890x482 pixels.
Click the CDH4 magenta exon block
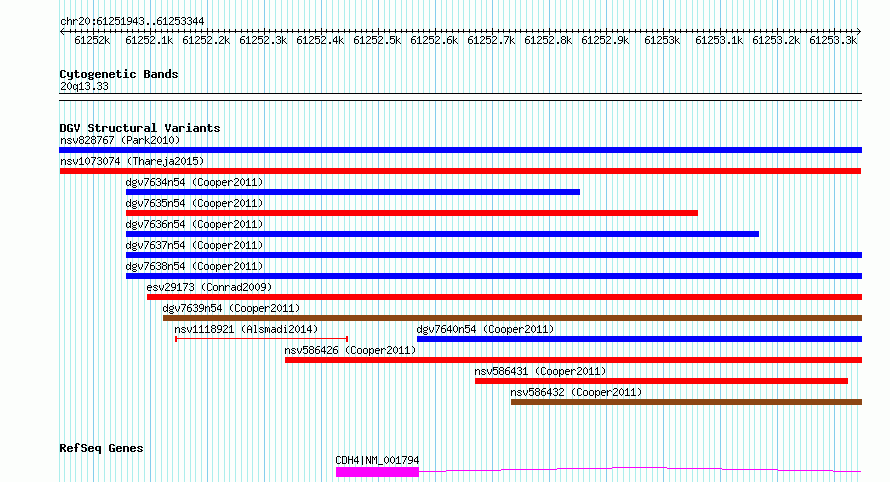coord(377,472)
